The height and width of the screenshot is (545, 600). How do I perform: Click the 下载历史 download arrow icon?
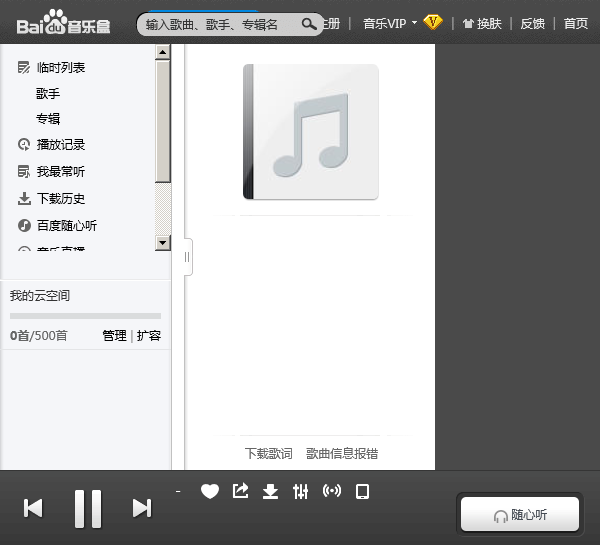[24, 199]
